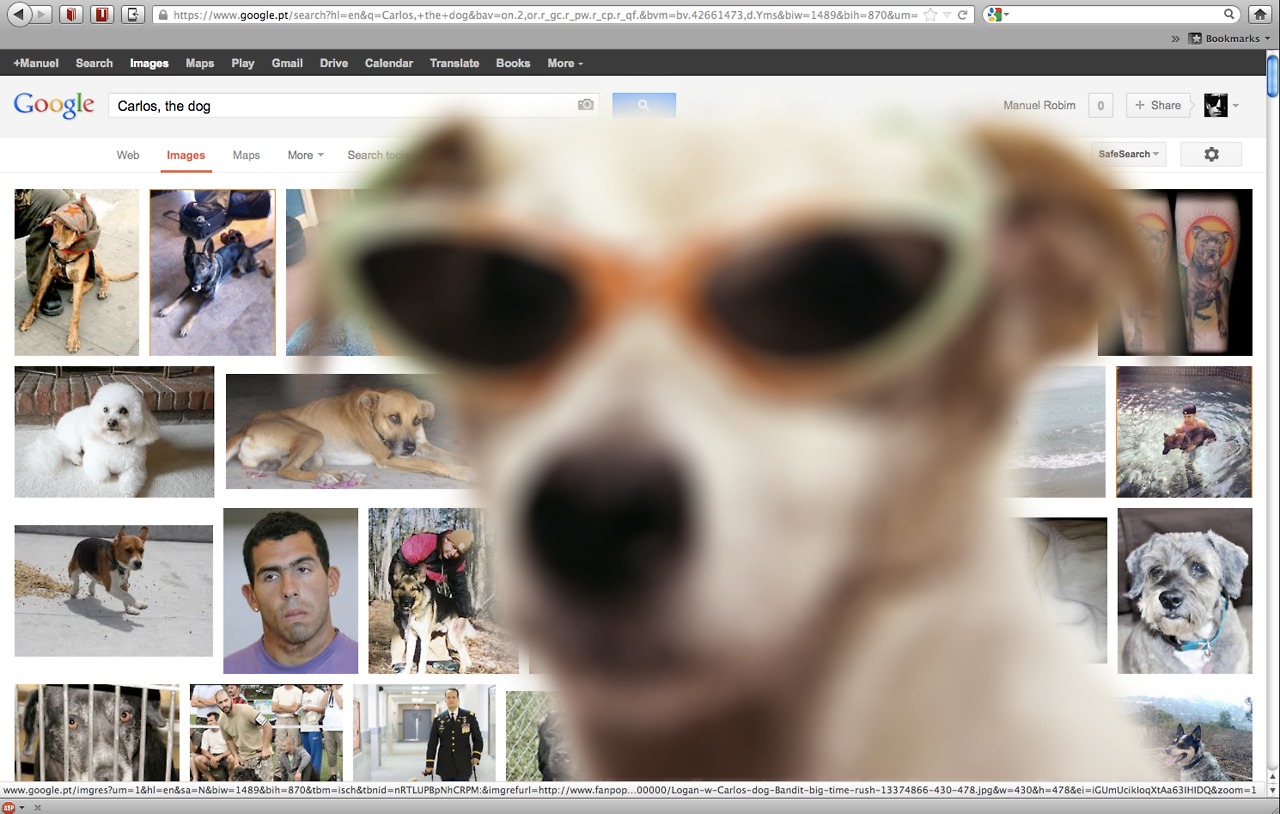
Task: Click the red book icon marked T
Action: pos(102,15)
